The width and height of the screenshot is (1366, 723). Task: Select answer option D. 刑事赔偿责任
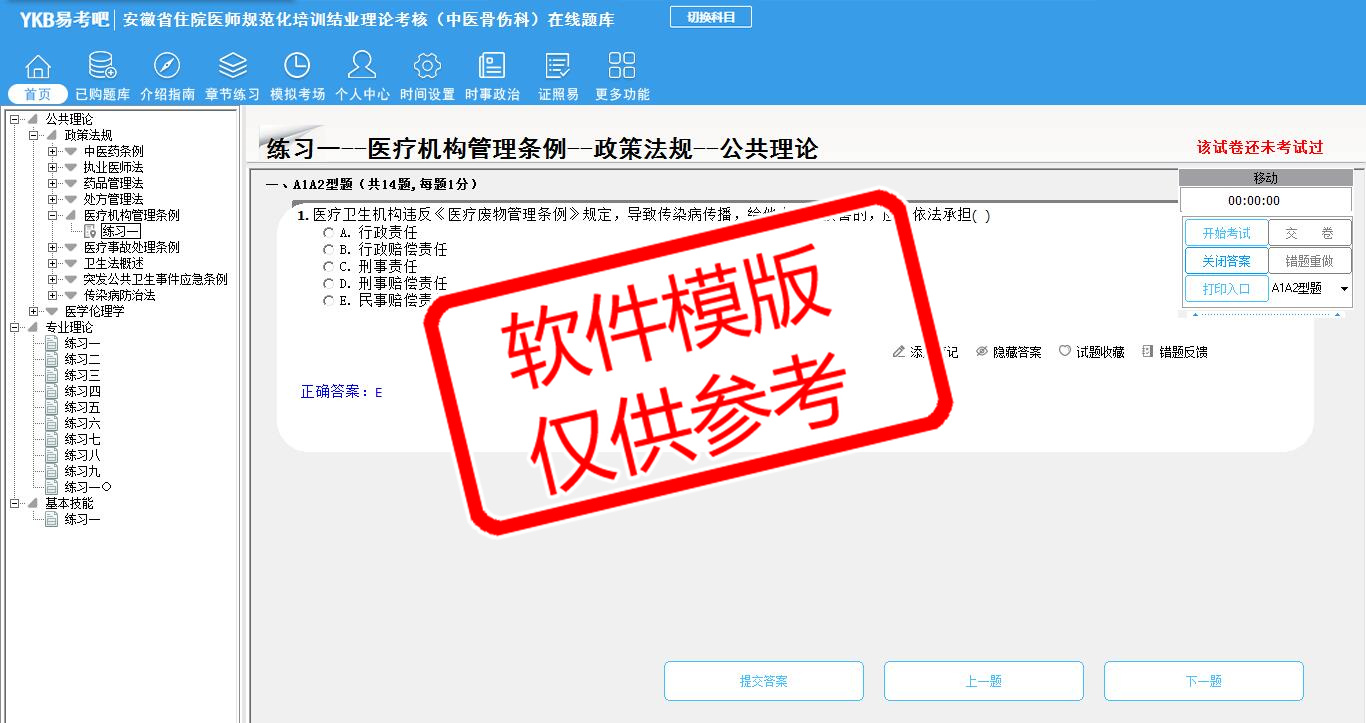[x=328, y=283]
